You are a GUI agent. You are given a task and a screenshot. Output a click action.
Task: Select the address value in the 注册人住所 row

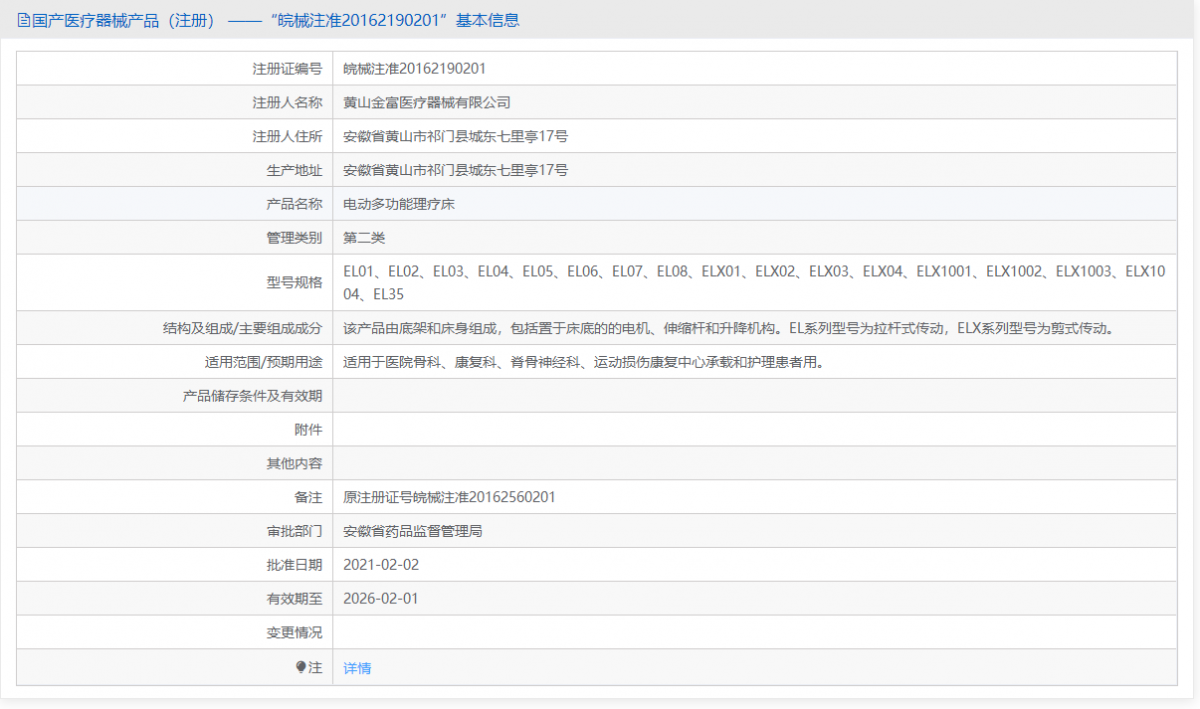tap(455, 136)
